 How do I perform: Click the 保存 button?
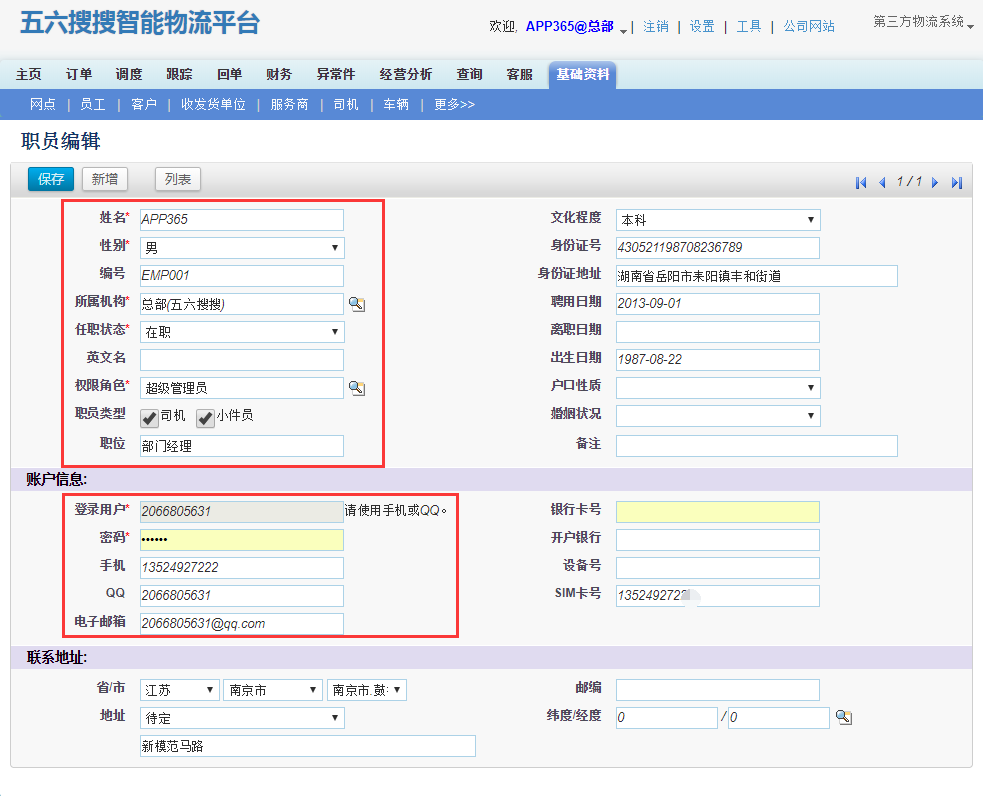[x=51, y=179]
